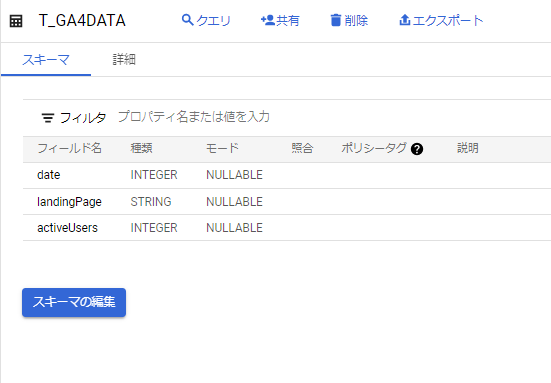The height and width of the screenshot is (383, 551).
Task: Click the フィルタ filter icon
Action: click(48, 118)
